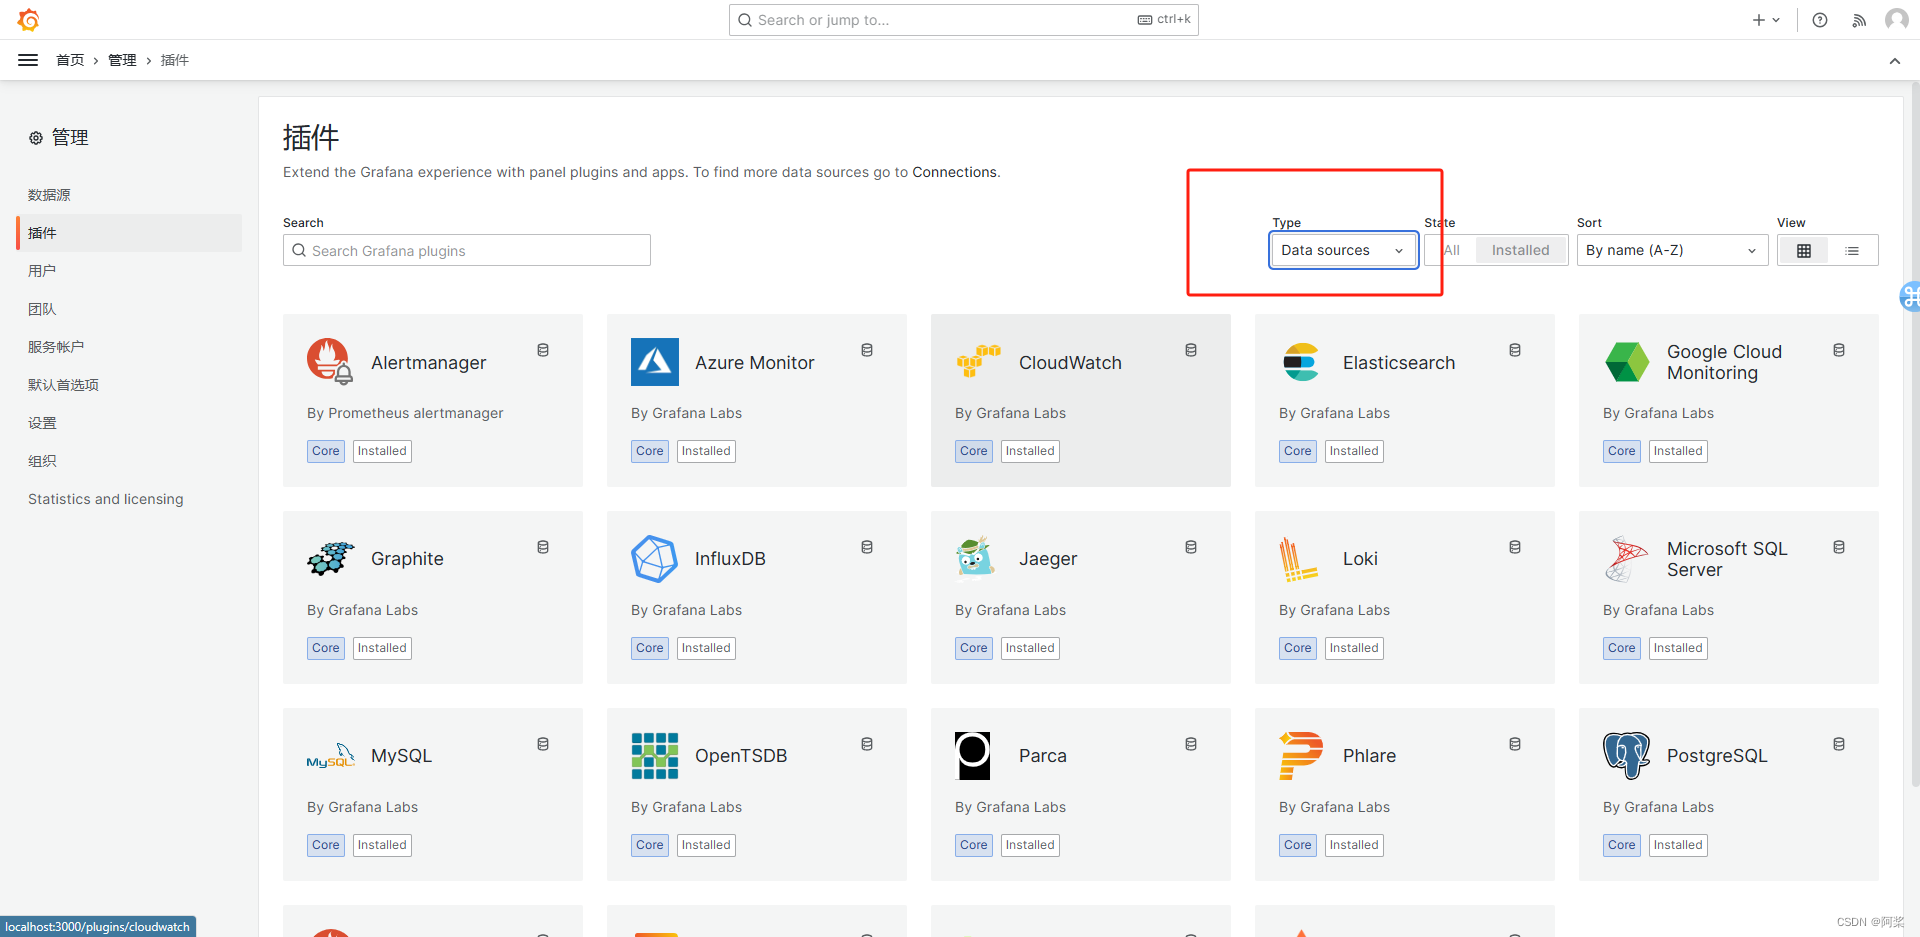Click data source type icon on Jaeger card
The image size is (1920, 937).
[1191, 547]
